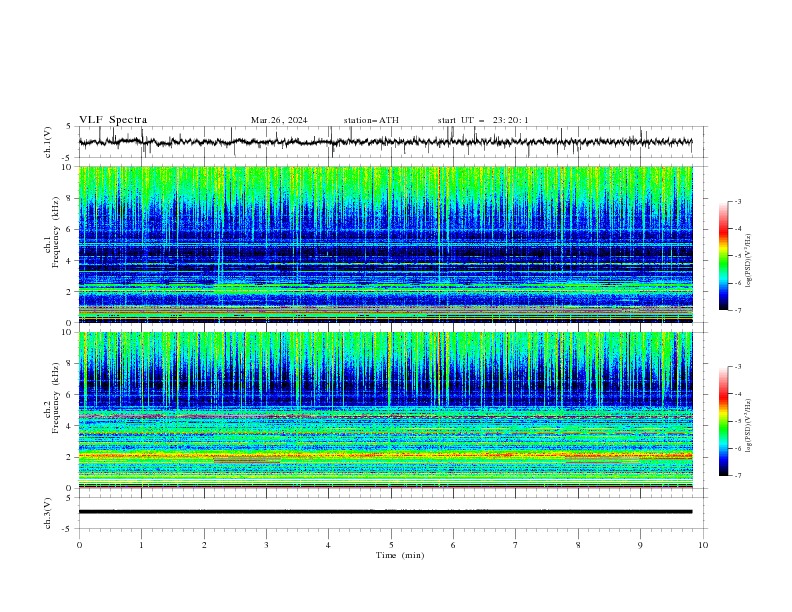This screenshot has width=792, height=612.
Task: Click the lower colorbar's log(PSD) label
Action: pyautogui.click(x=748, y=426)
